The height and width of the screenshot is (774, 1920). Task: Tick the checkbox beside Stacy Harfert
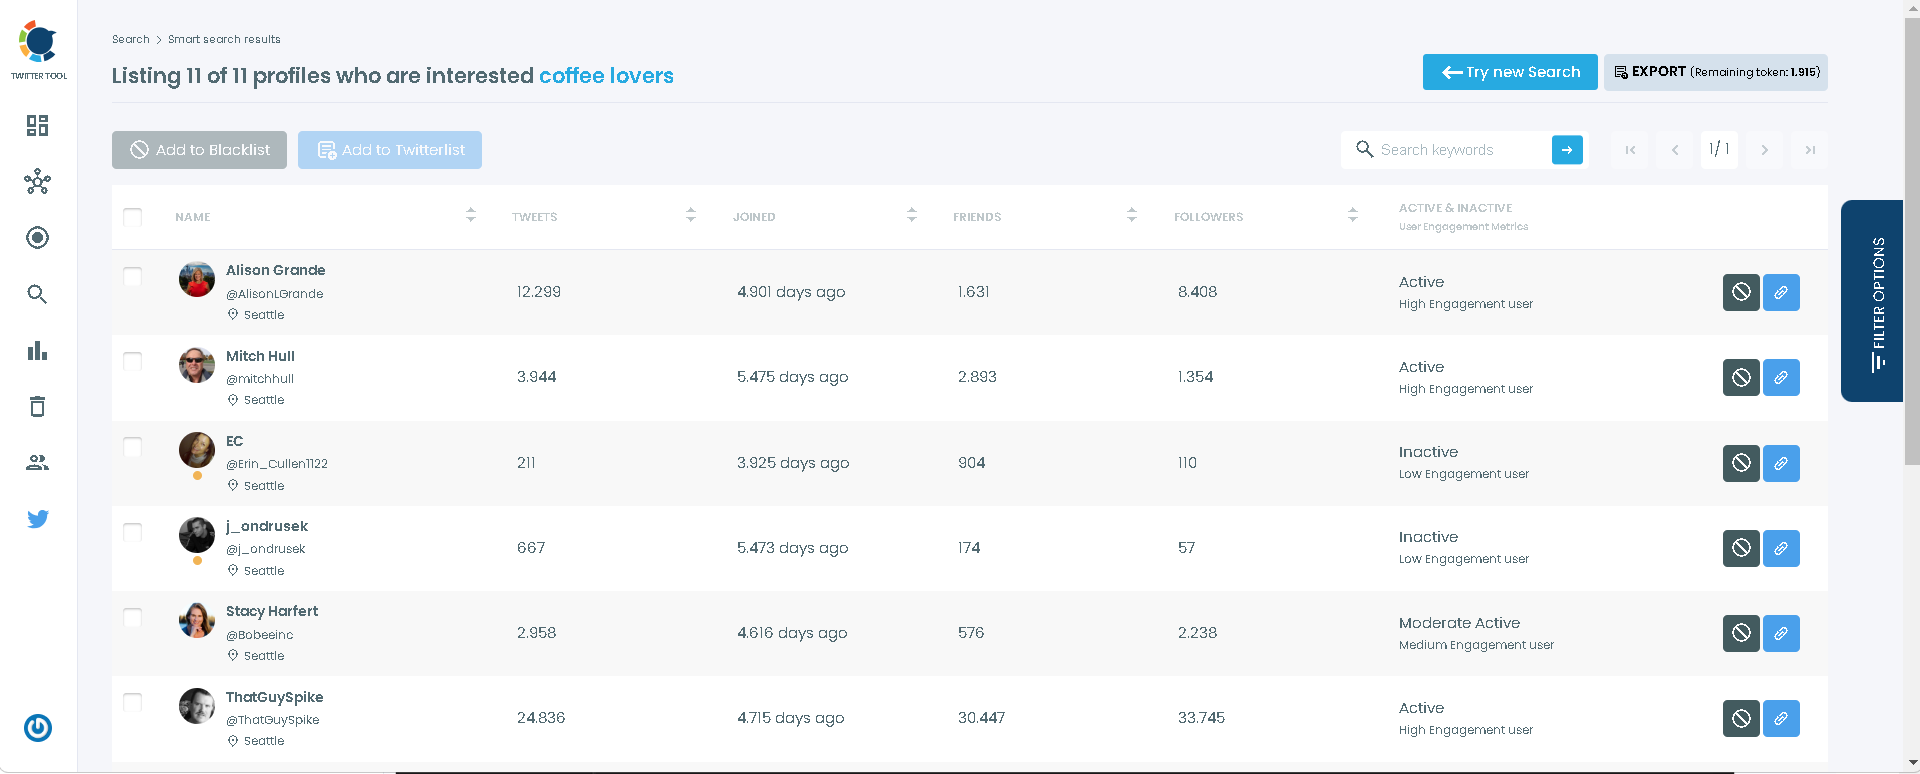[x=132, y=617]
